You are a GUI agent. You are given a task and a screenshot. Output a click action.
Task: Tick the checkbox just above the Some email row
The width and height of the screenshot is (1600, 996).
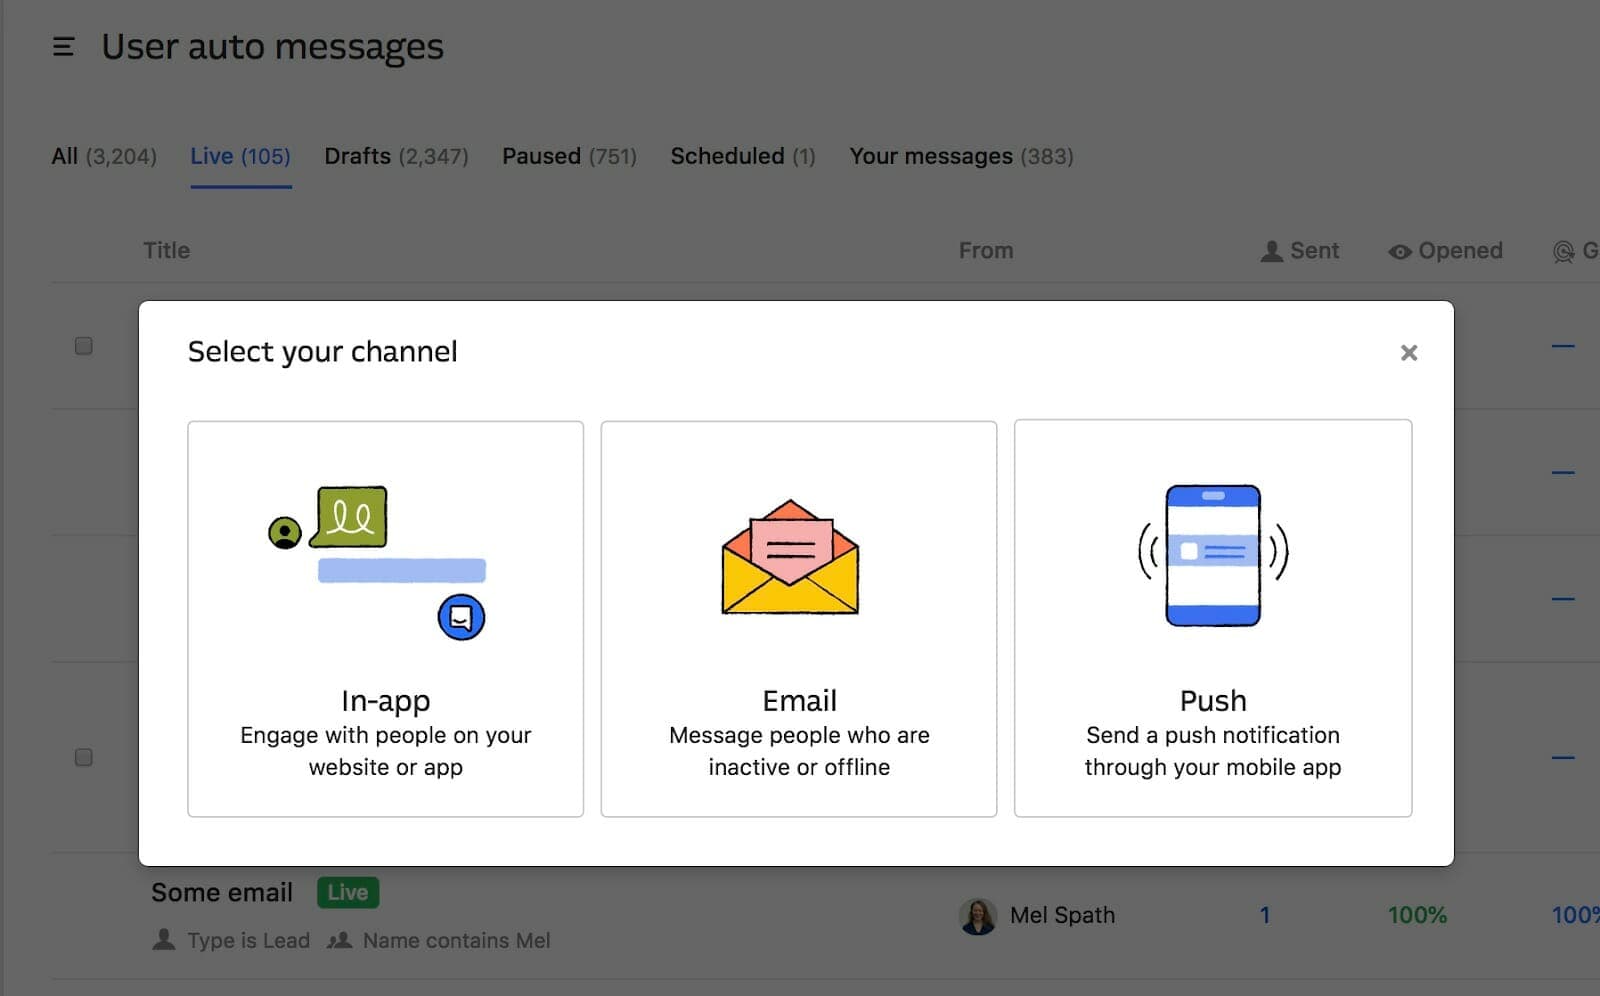click(84, 757)
